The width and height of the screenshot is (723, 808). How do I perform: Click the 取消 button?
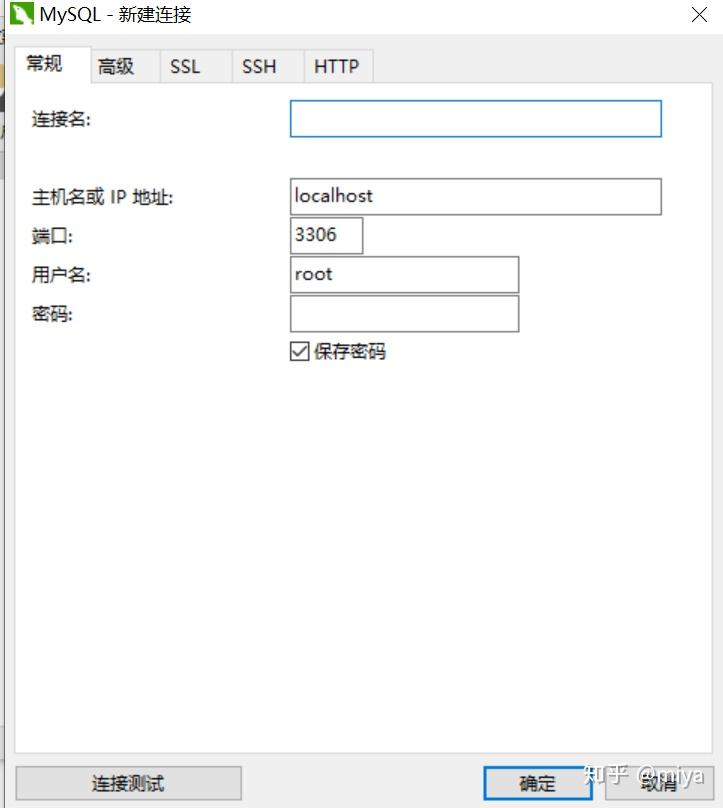tap(659, 783)
